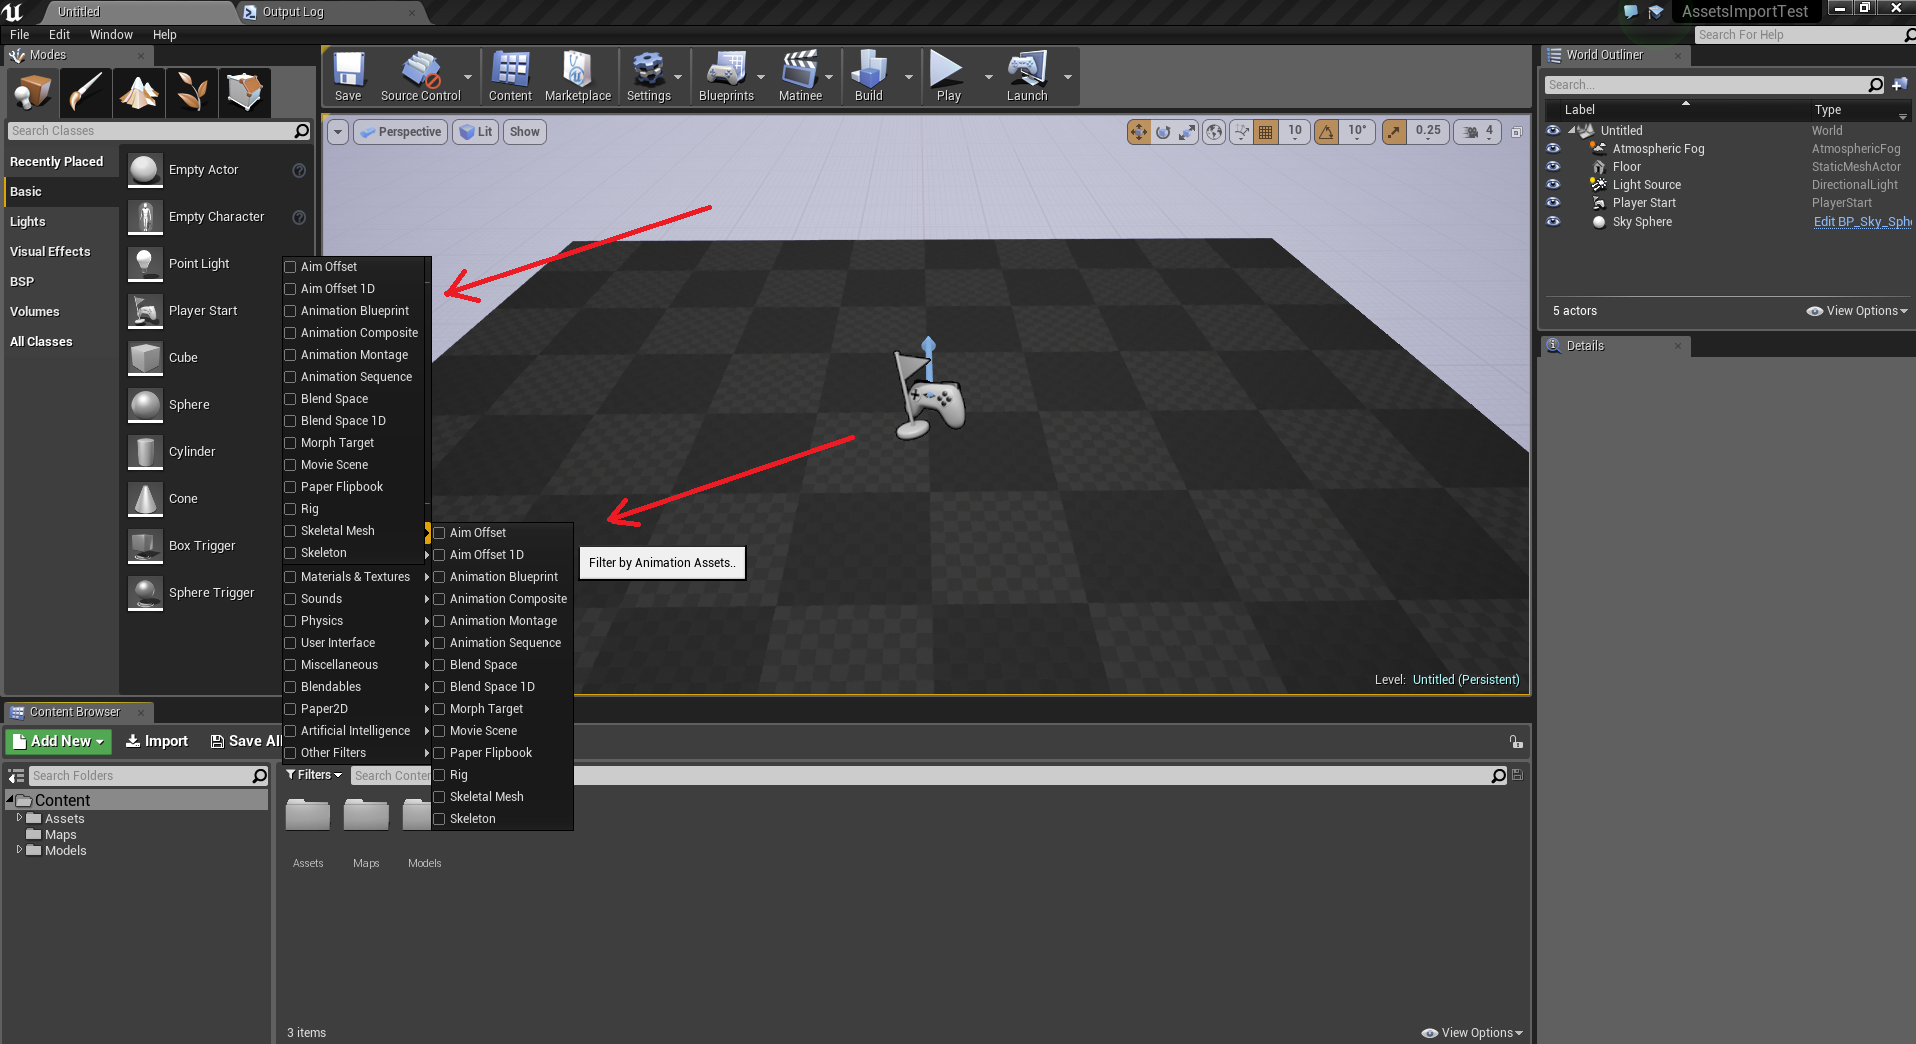
Task: Select the Paint mode brush icon
Action: (85, 93)
